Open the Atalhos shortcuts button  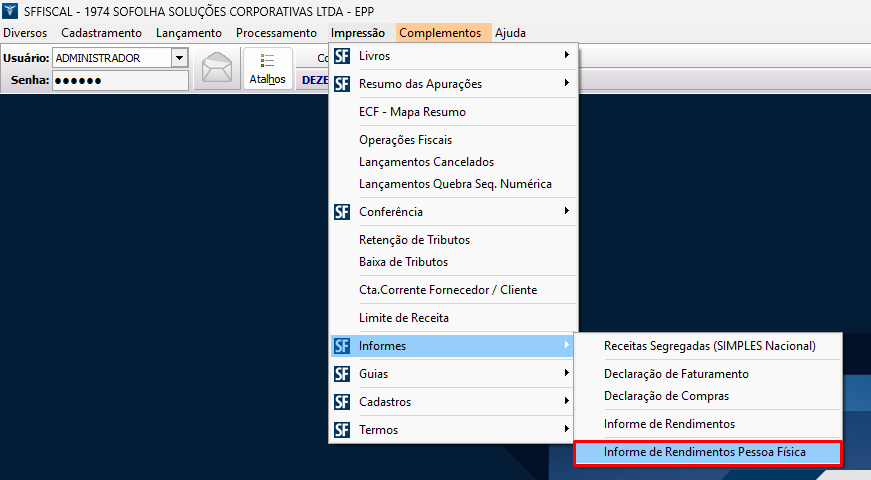point(267,69)
